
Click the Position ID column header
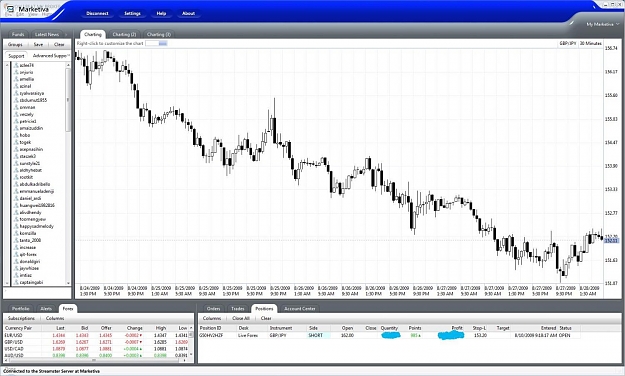210,328
